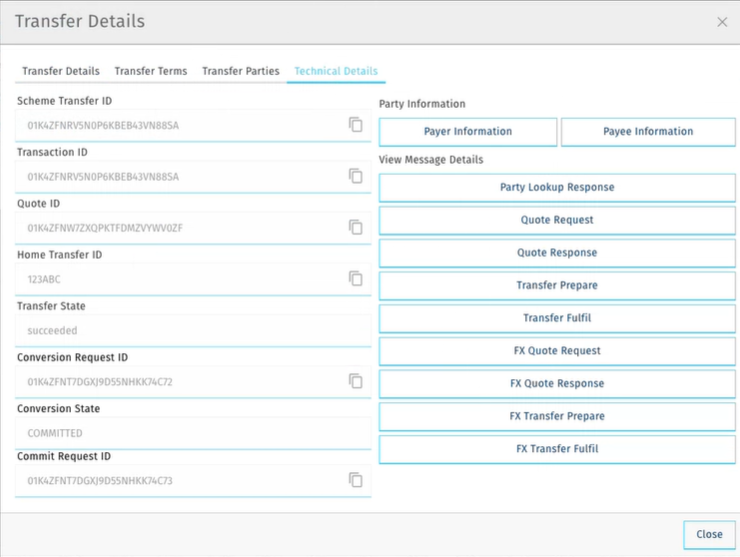Copy the Conversion Request ID
This screenshot has height=557, width=740.
[x=355, y=381]
